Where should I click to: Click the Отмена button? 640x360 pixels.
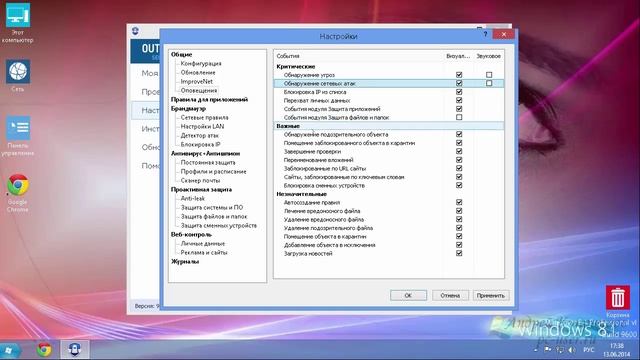pos(450,295)
